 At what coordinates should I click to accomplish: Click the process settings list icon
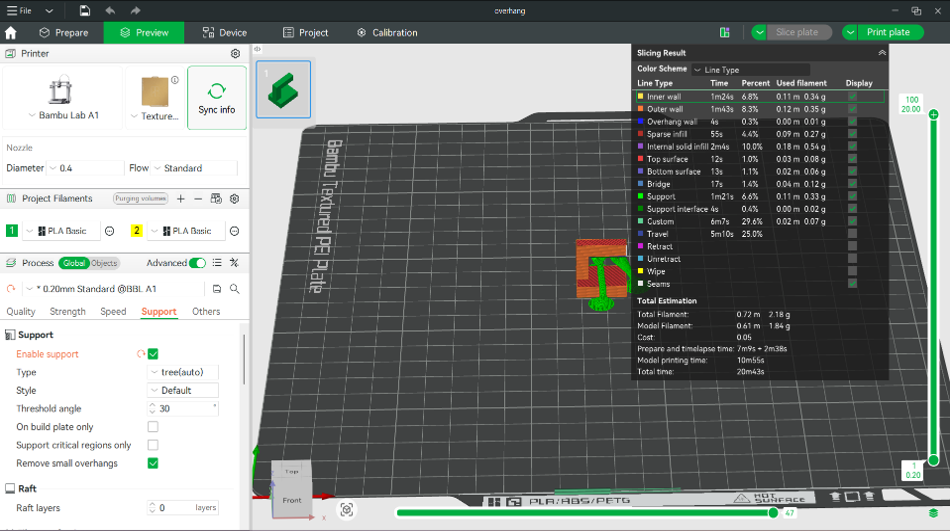pos(217,263)
